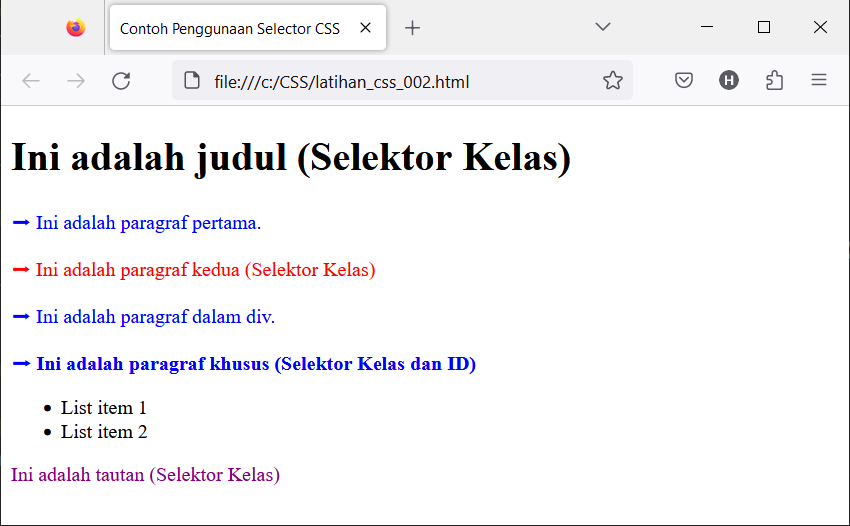Close the Firefox window
Image resolution: width=850 pixels, height=526 pixels.
click(820, 27)
